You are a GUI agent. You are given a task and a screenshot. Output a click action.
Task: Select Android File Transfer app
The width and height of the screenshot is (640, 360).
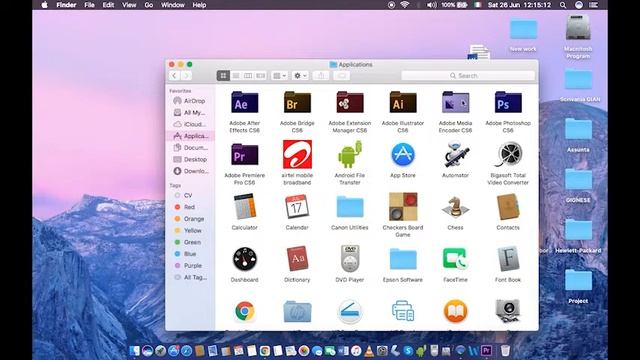tap(350, 154)
